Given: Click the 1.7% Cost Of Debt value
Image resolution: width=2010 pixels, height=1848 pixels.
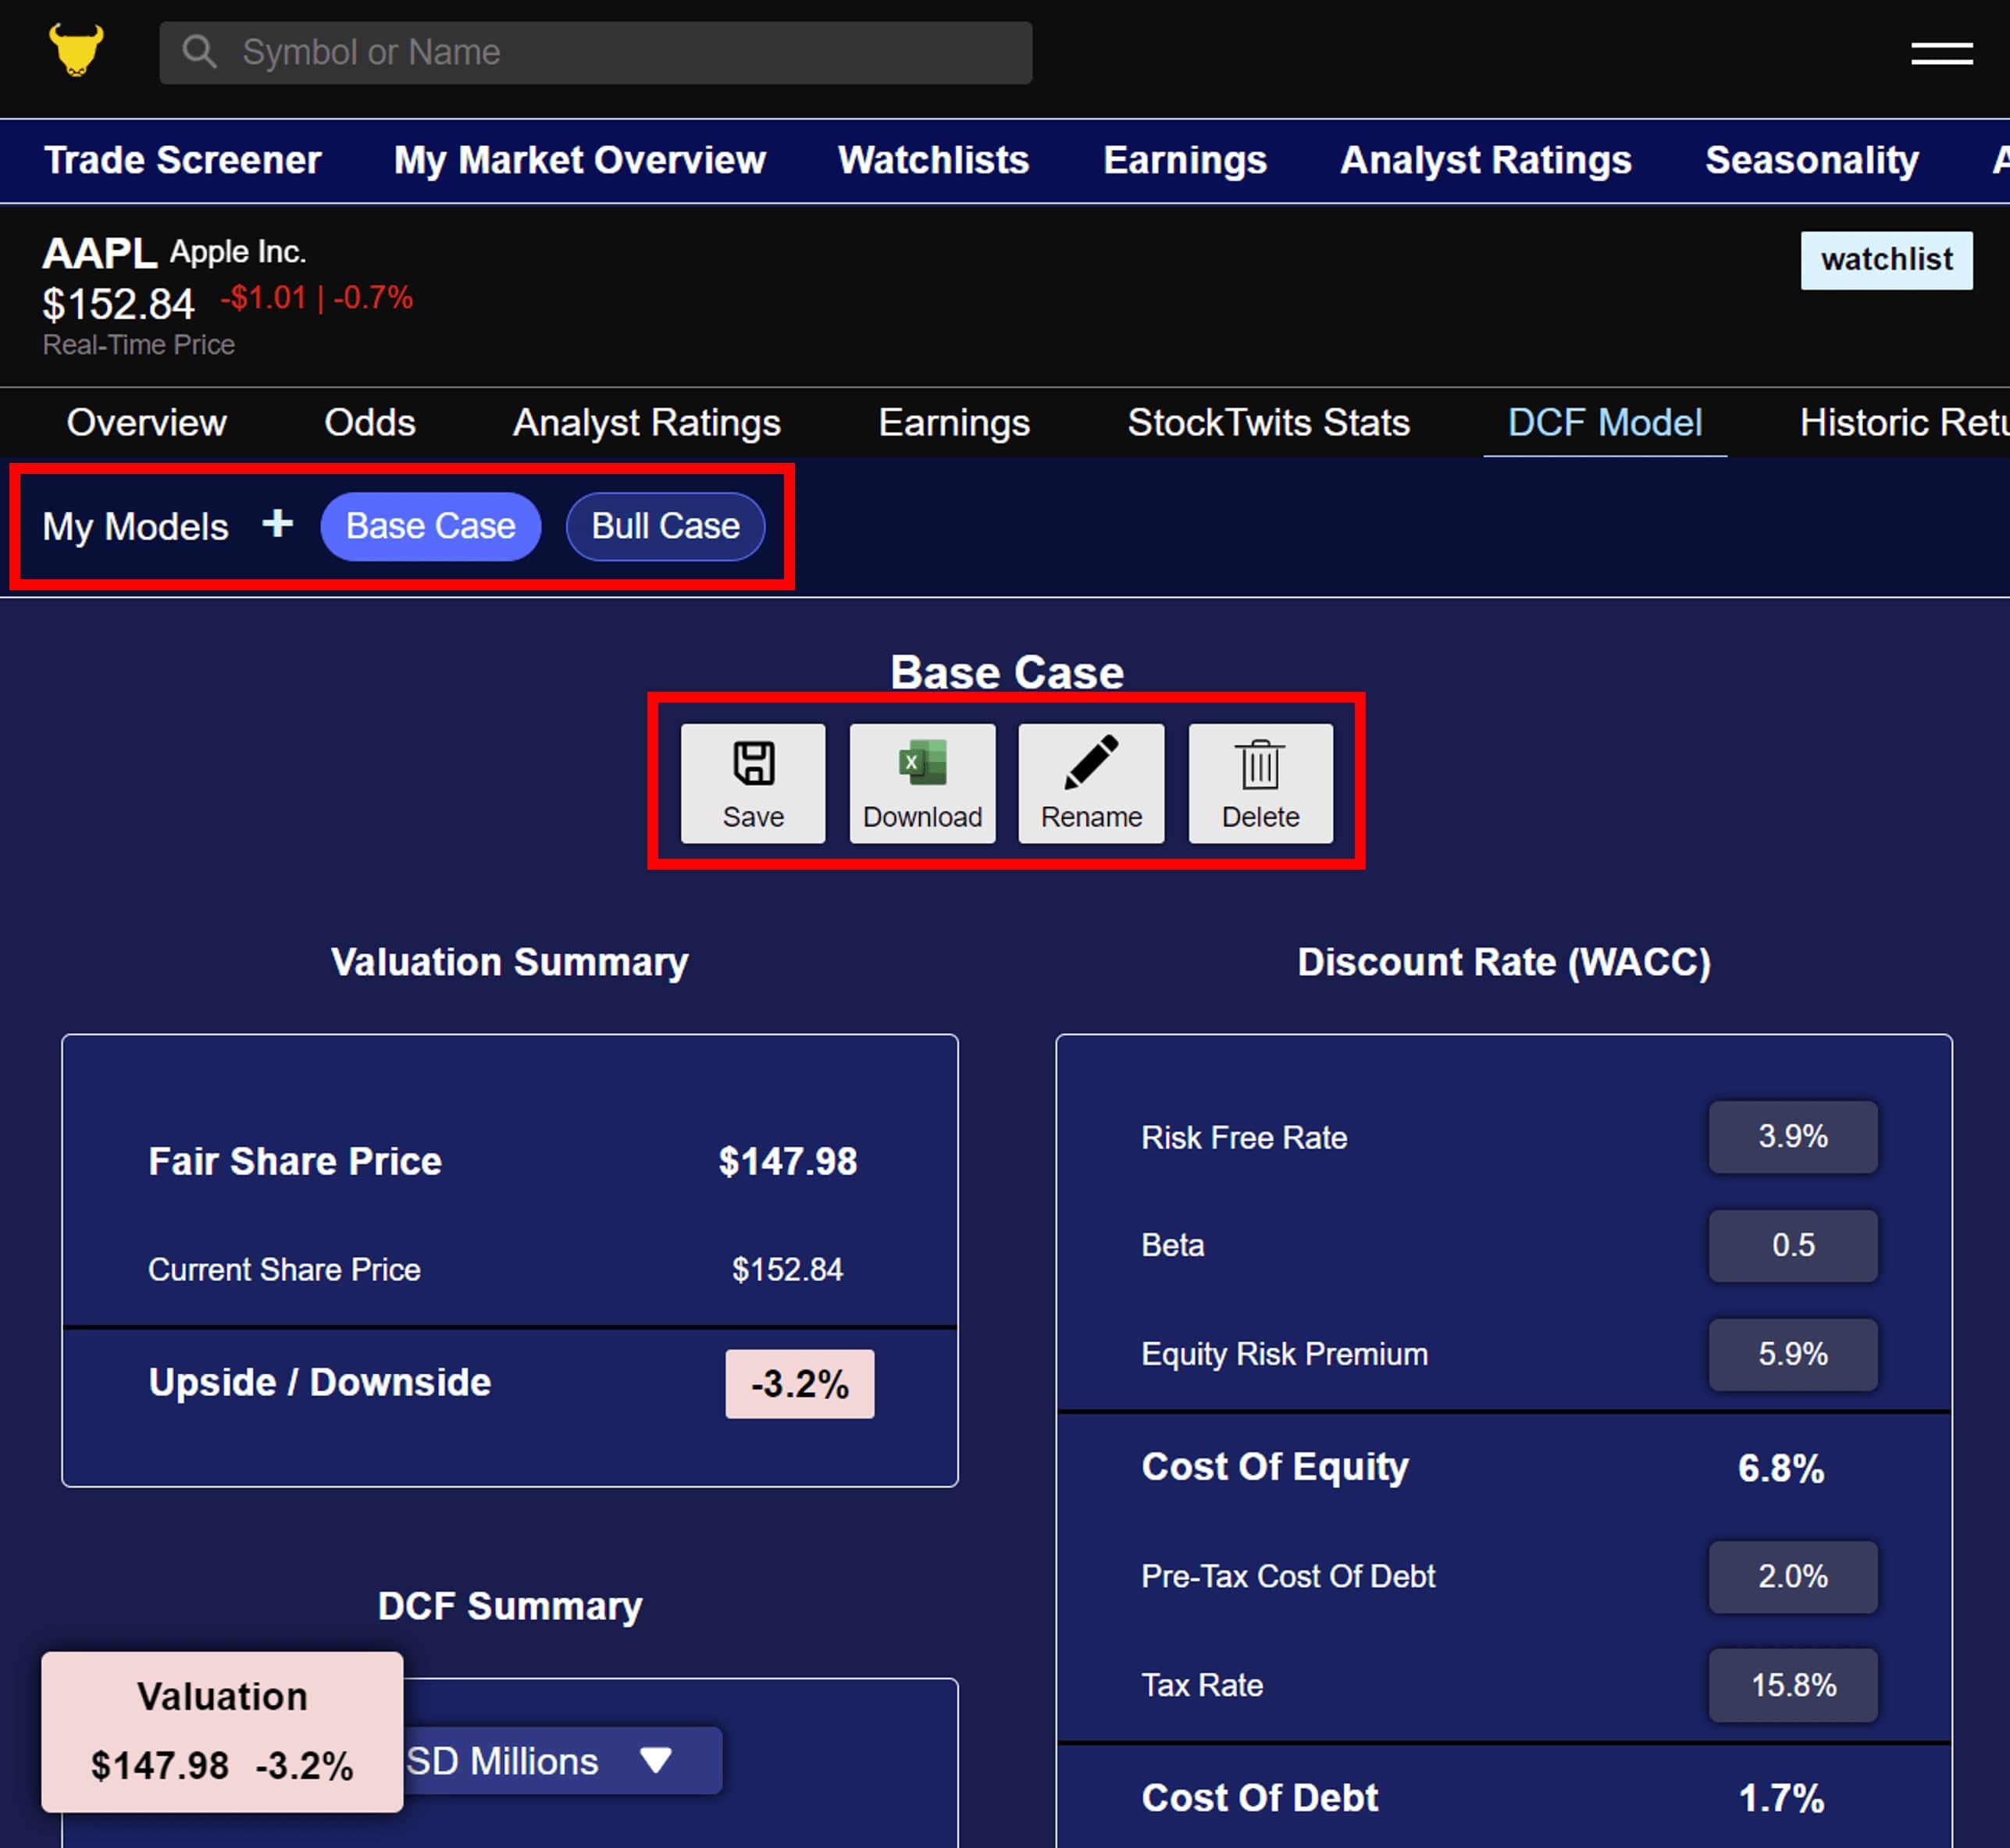Looking at the screenshot, I should pos(1781,1798).
